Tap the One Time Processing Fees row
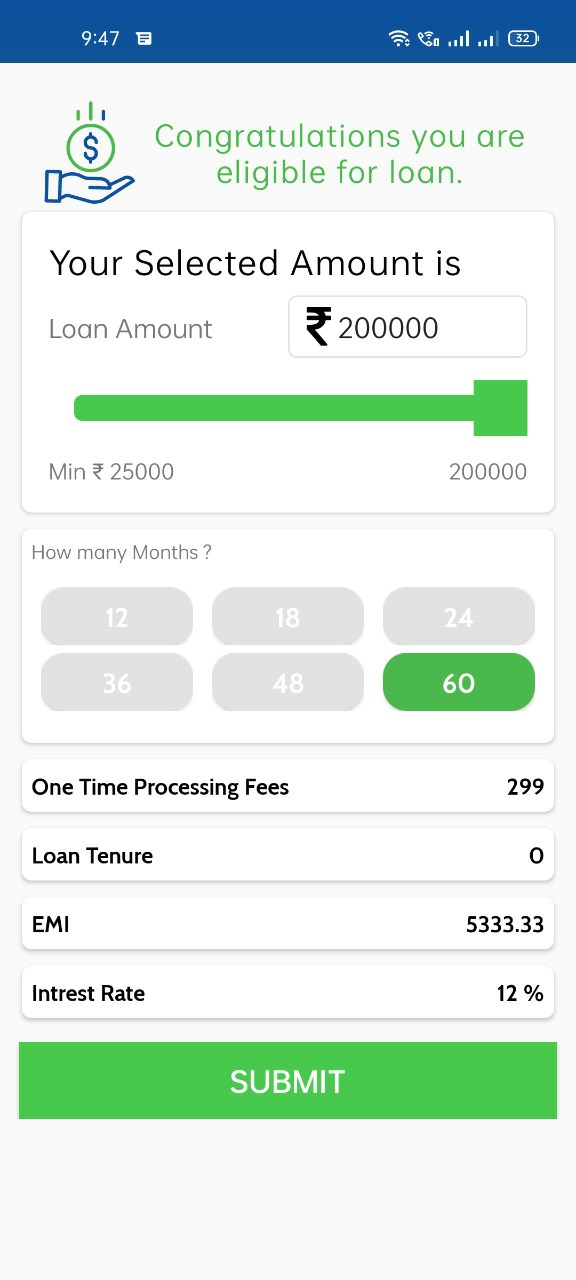576x1280 pixels. [288, 787]
